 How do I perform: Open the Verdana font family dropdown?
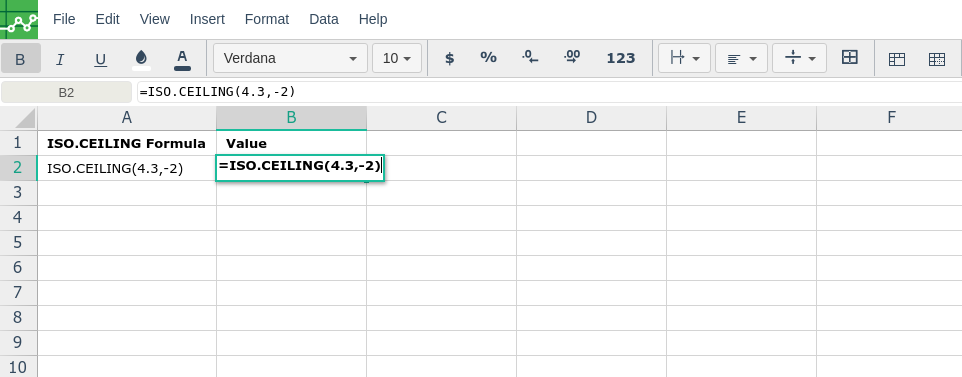click(x=290, y=58)
